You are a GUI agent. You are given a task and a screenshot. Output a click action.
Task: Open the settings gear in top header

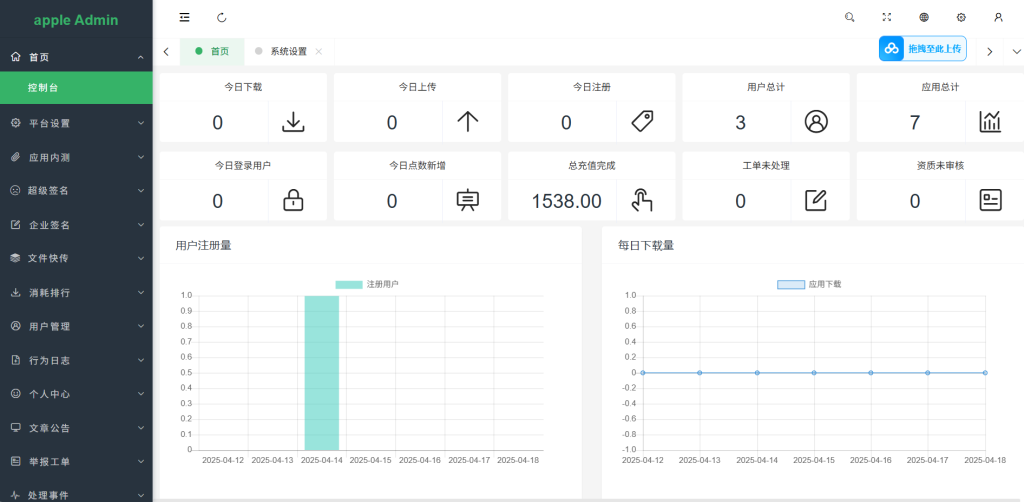pyautogui.click(x=961, y=18)
